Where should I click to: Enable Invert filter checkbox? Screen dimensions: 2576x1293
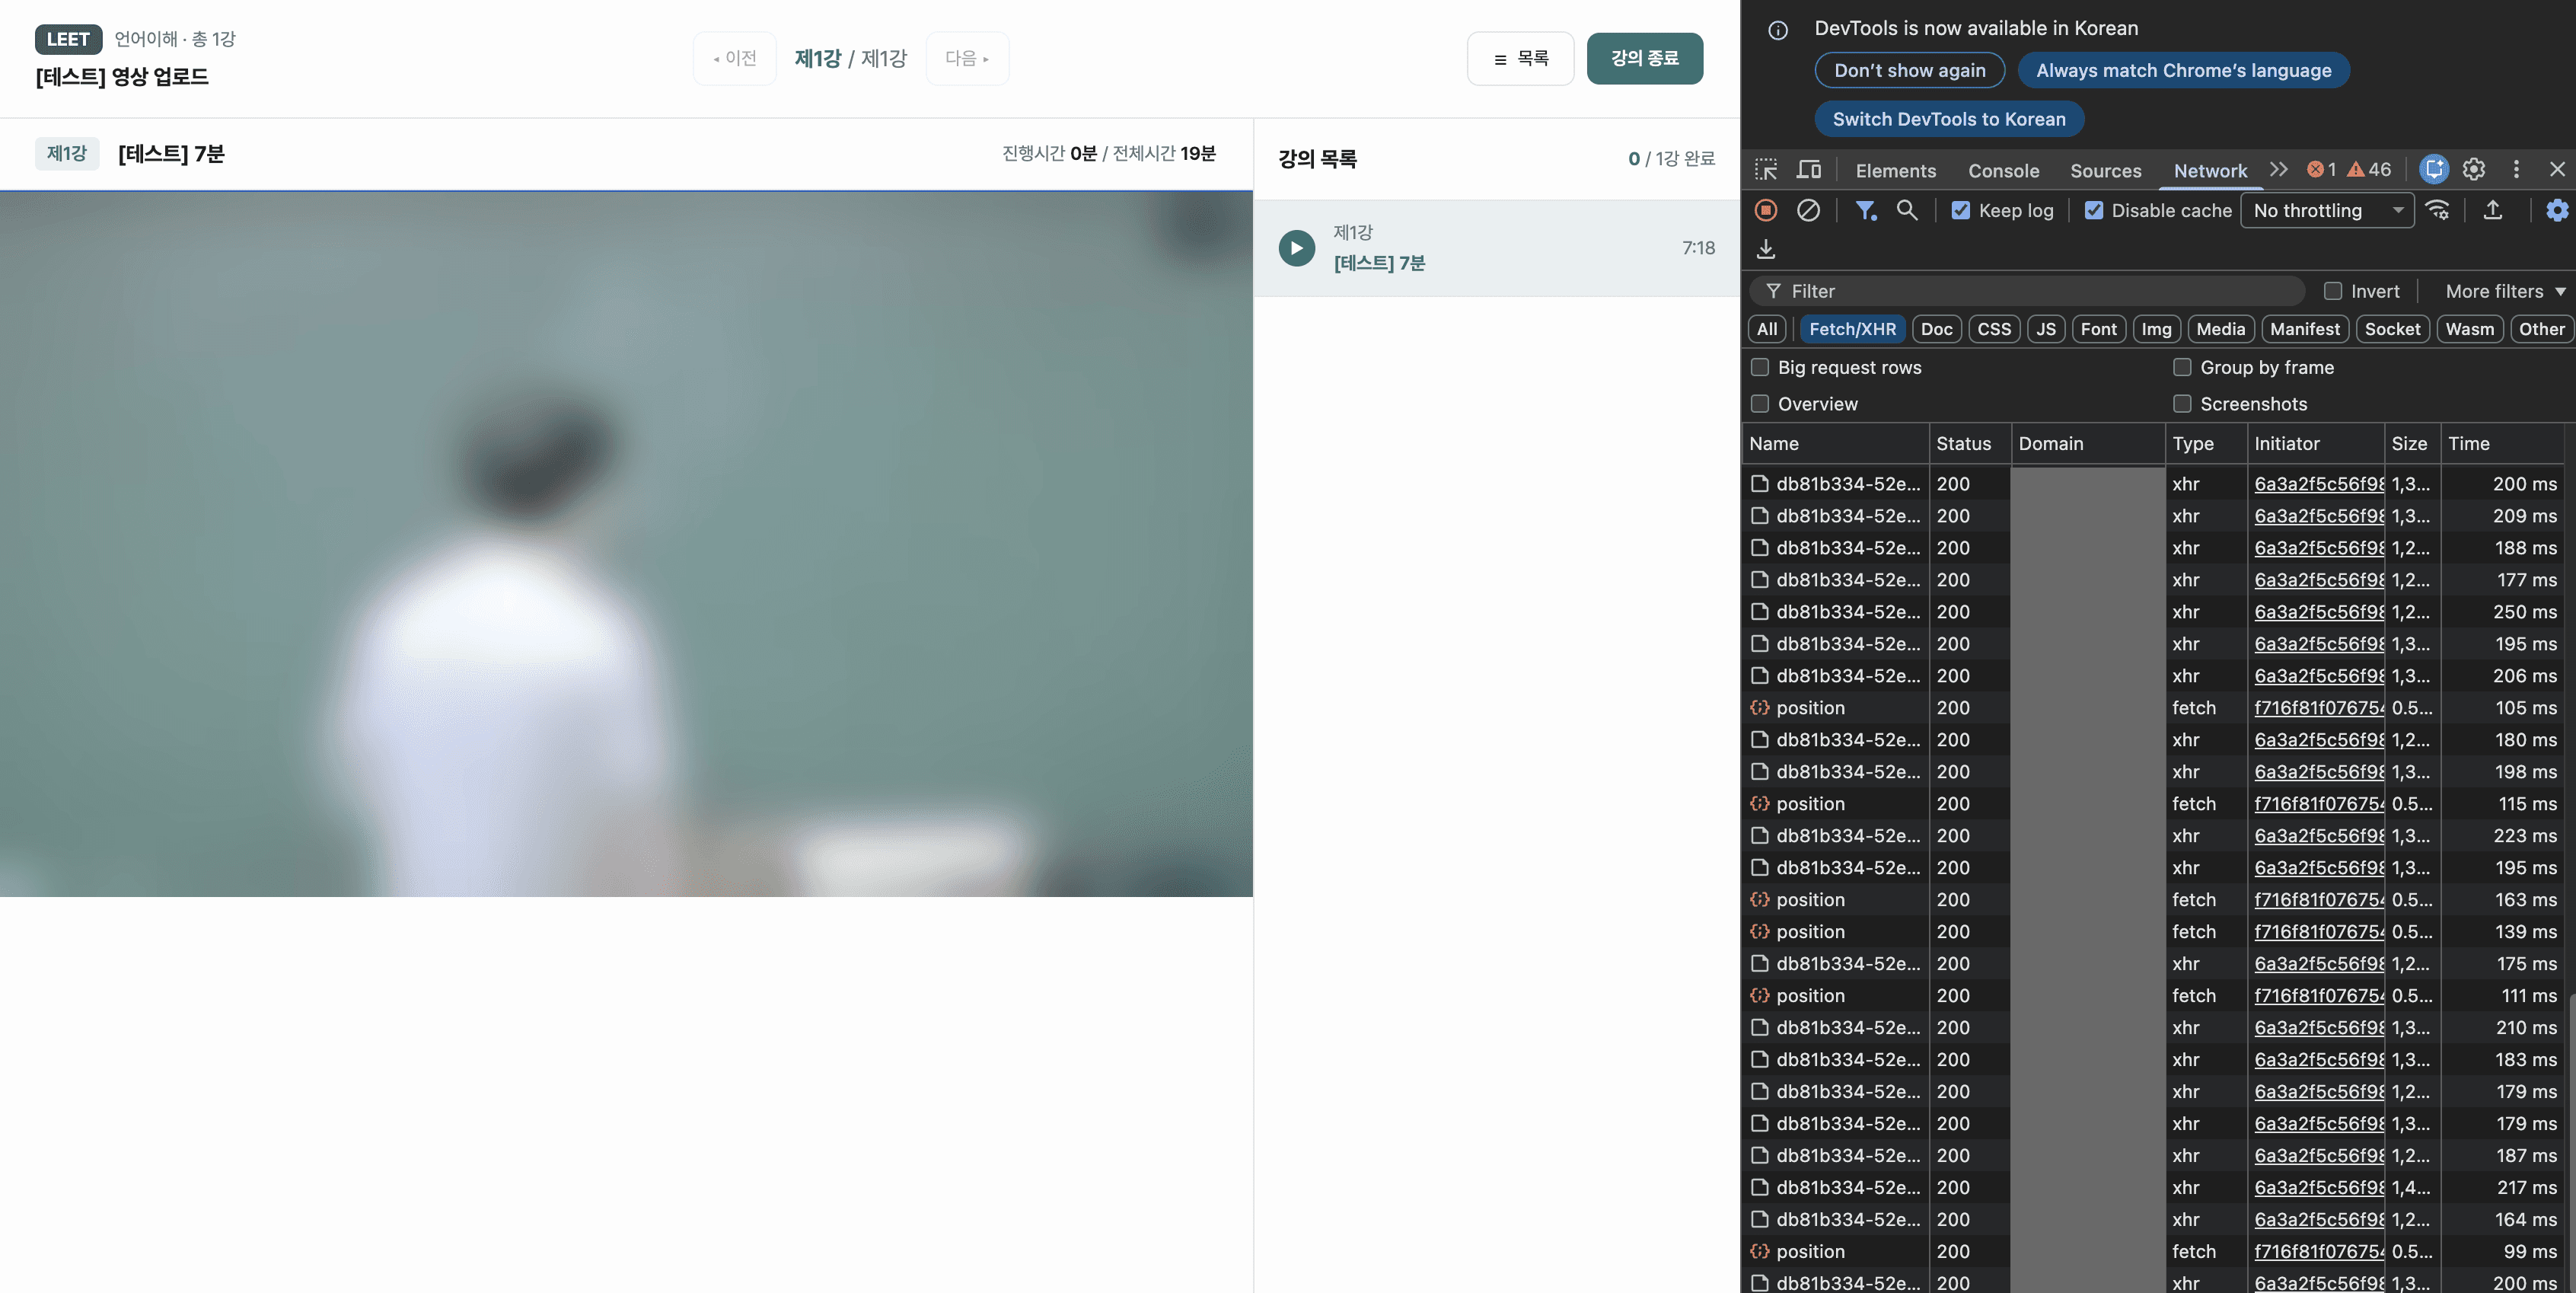[2333, 291]
